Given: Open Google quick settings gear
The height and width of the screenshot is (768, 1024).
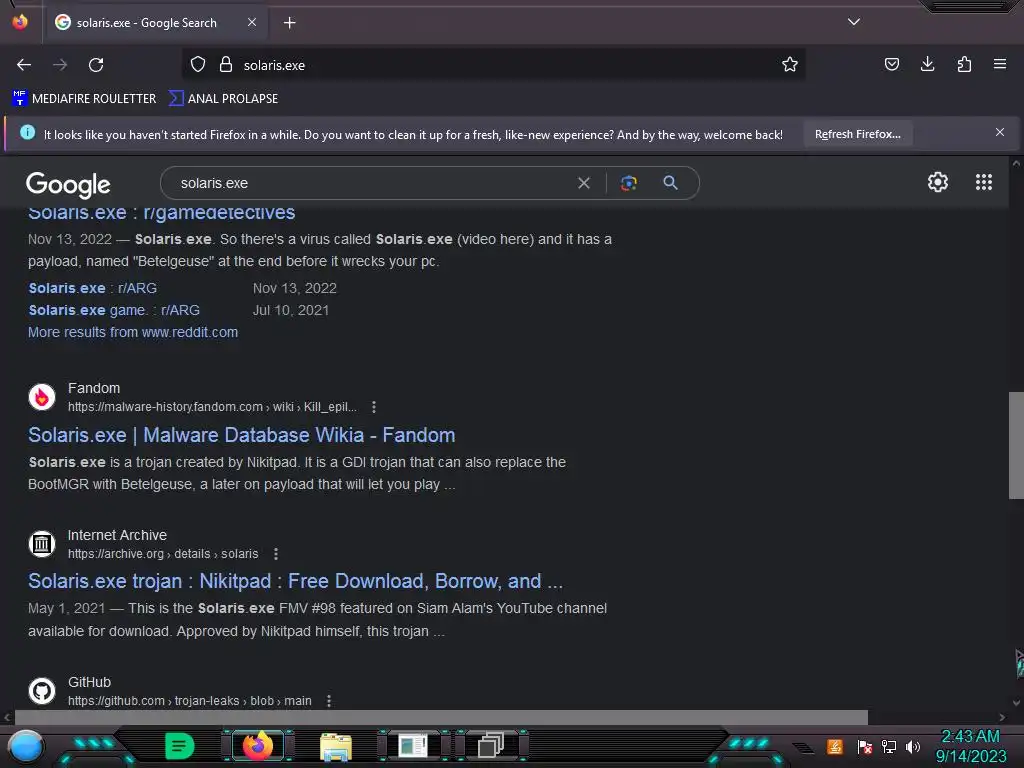Looking at the screenshot, I should click(x=938, y=182).
